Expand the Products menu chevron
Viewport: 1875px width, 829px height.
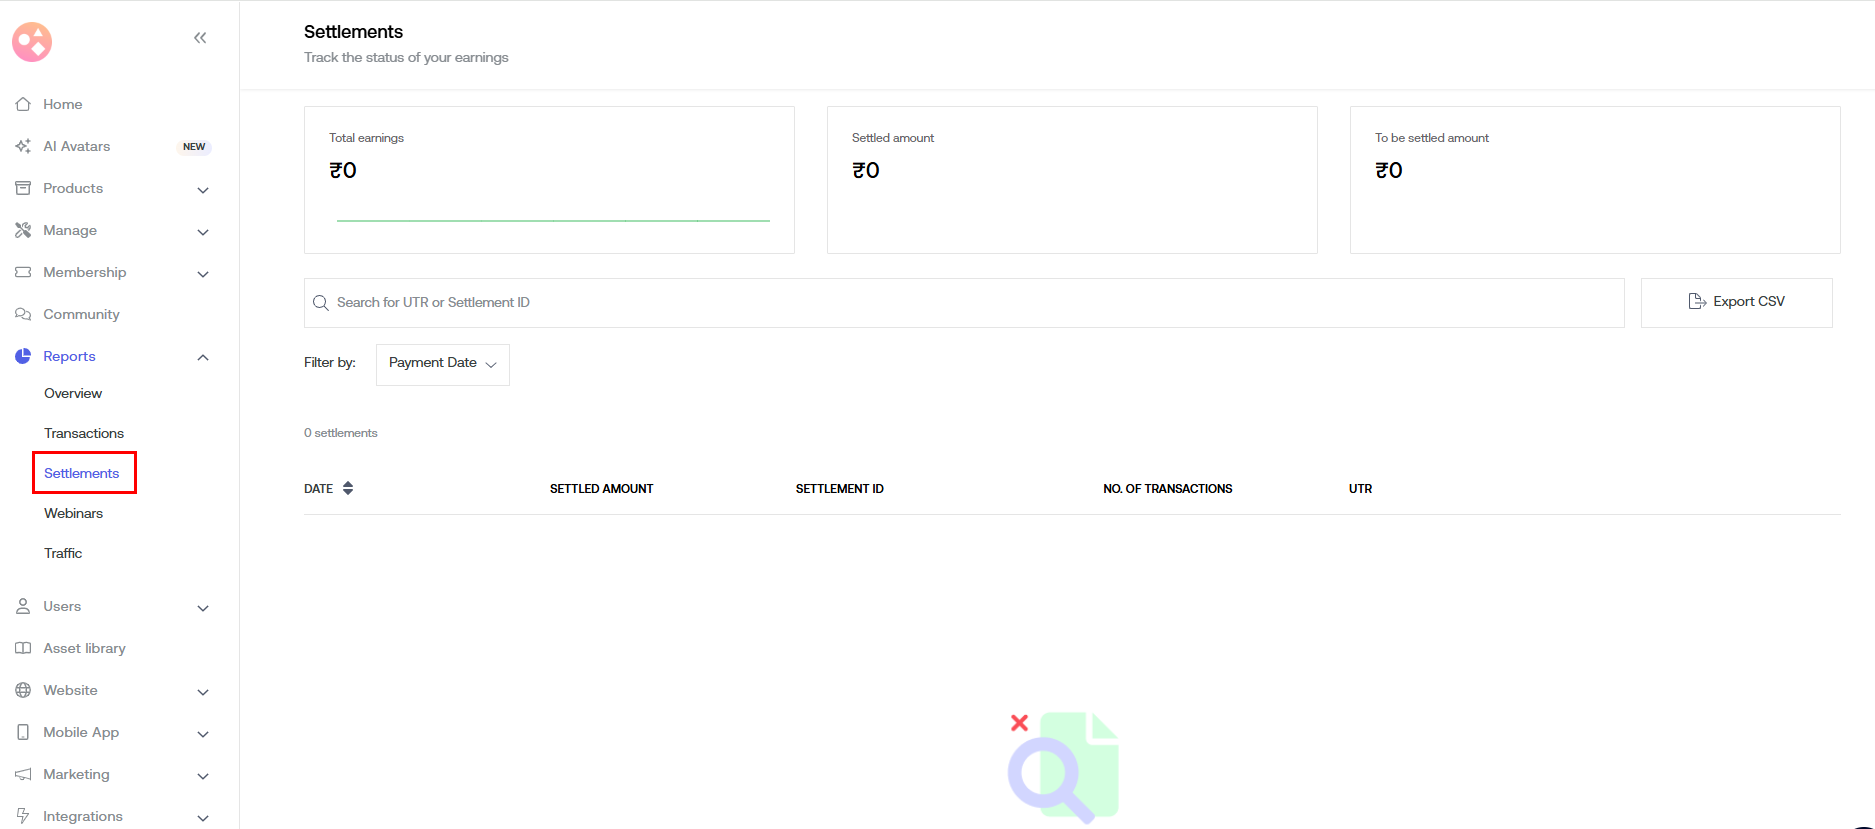pyautogui.click(x=203, y=190)
